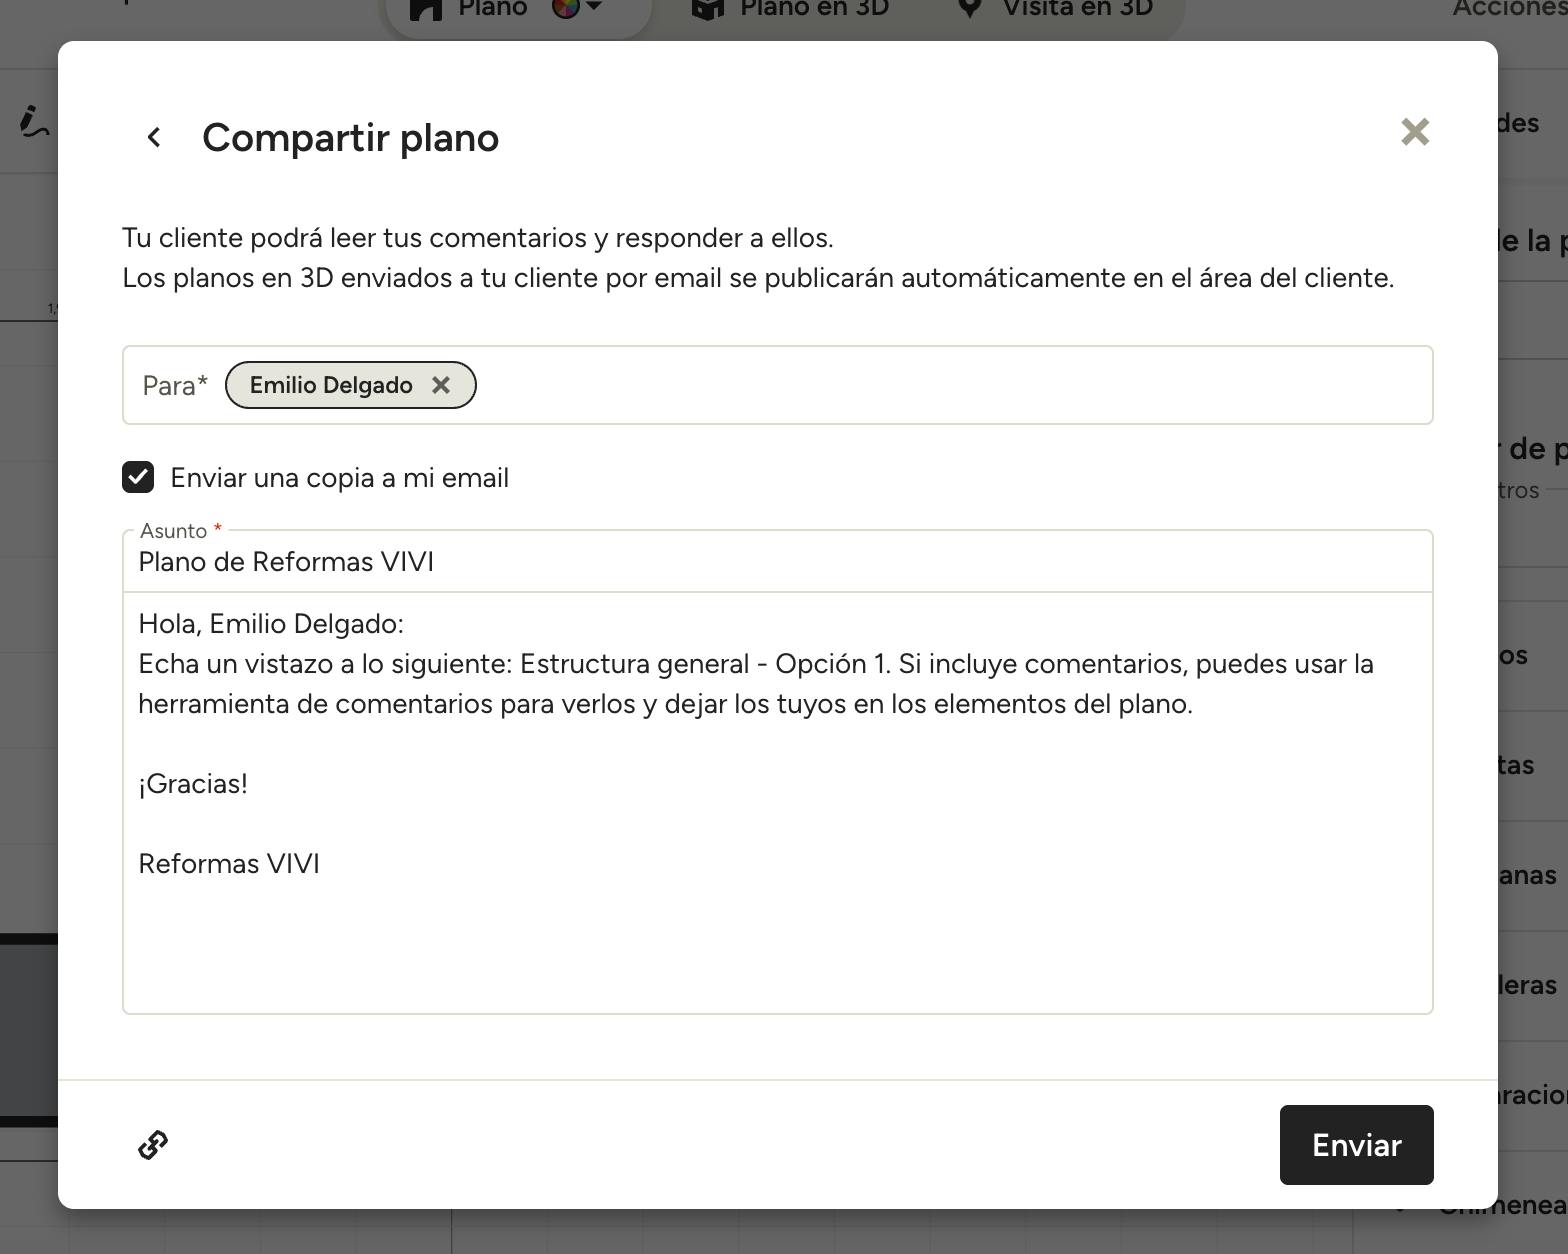
Task: Open the Plano en 3D tab
Action: coord(790,10)
